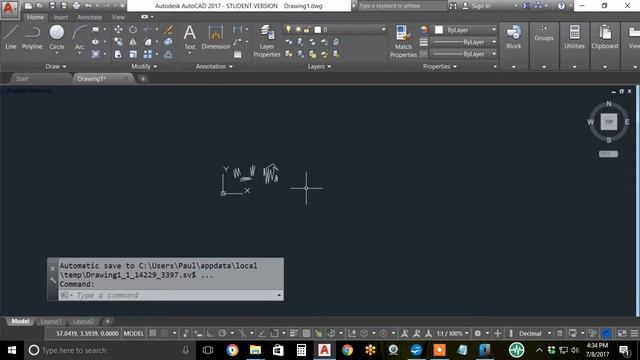Open the Block panel
The width and height of the screenshot is (640, 360).
coord(513,45)
